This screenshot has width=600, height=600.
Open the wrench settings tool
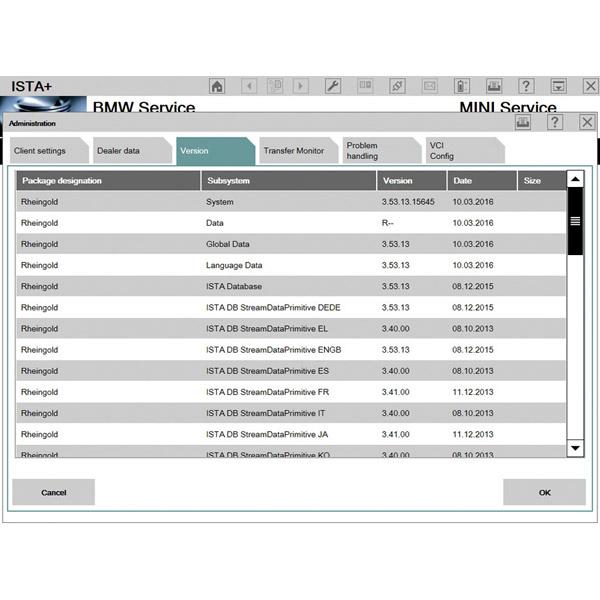pyautogui.click(x=333, y=86)
